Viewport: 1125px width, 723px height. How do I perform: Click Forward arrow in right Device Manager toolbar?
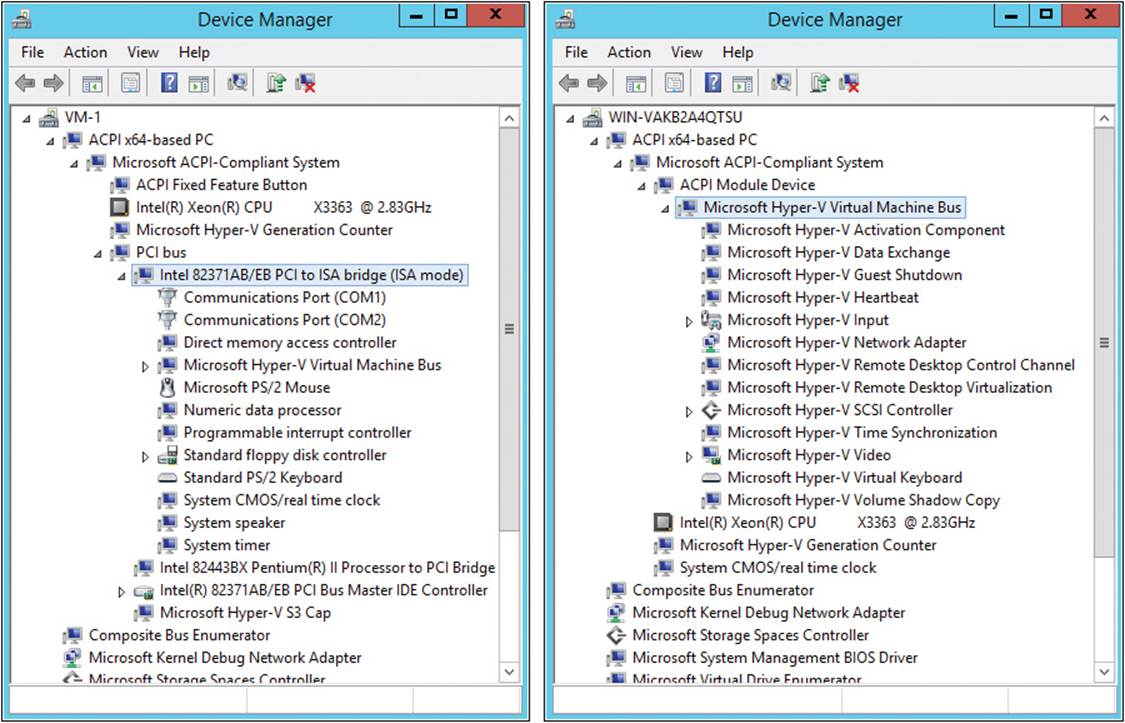tap(597, 83)
